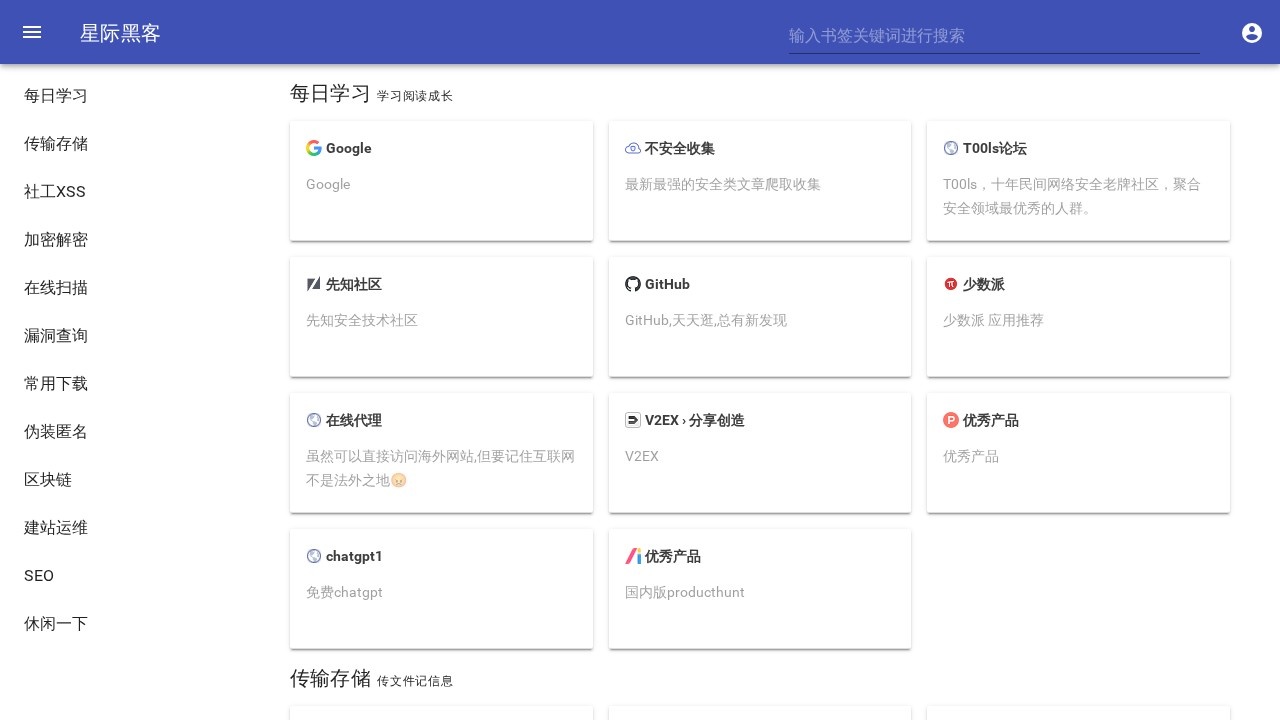Open the 国内版producthunt card
The width and height of the screenshot is (1280, 720).
click(x=760, y=589)
